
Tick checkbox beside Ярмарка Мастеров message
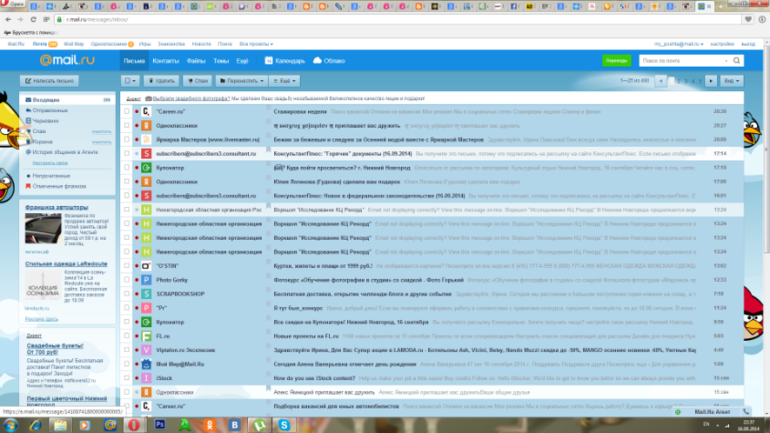click(126, 139)
